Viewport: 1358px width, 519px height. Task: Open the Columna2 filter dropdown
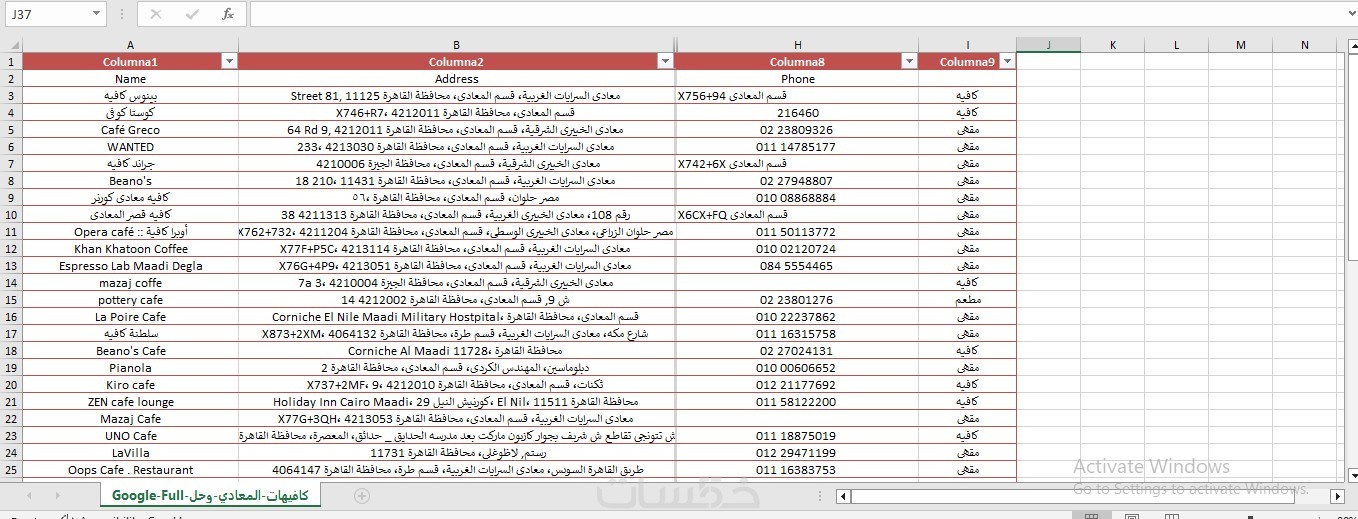pyautogui.click(x=666, y=62)
